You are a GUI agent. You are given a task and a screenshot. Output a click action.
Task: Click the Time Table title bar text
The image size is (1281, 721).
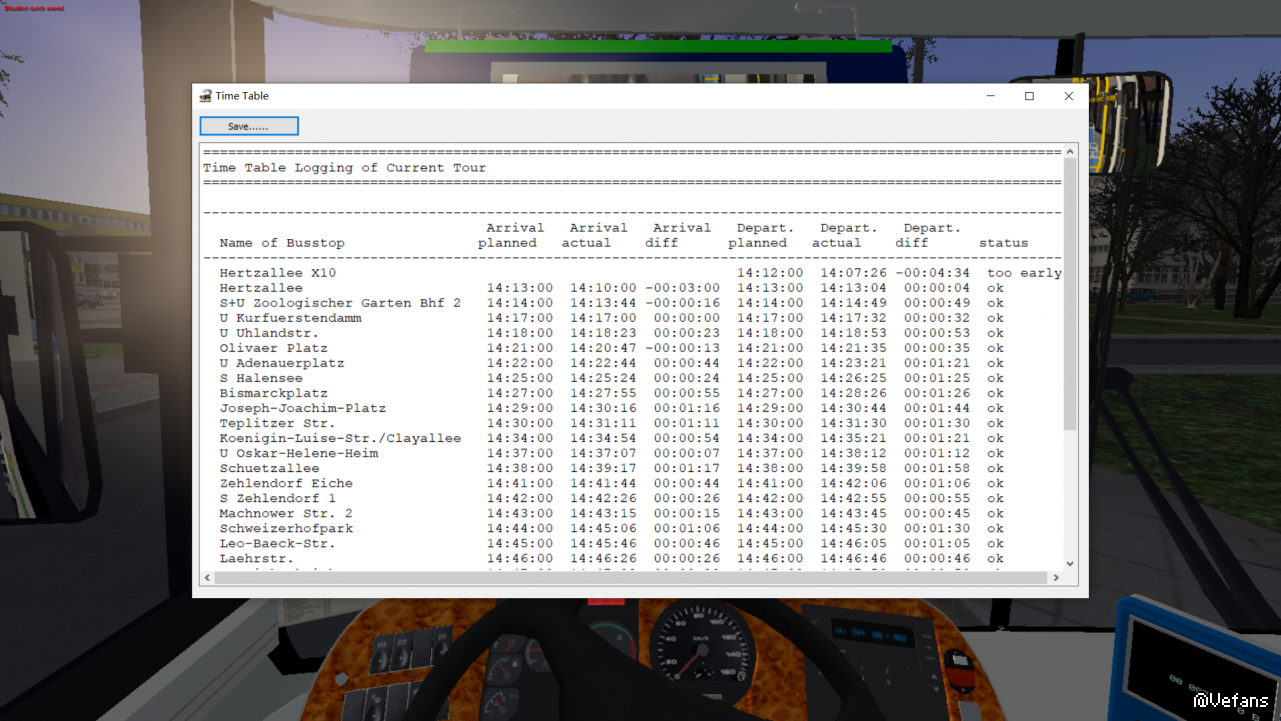coord(242,96)
